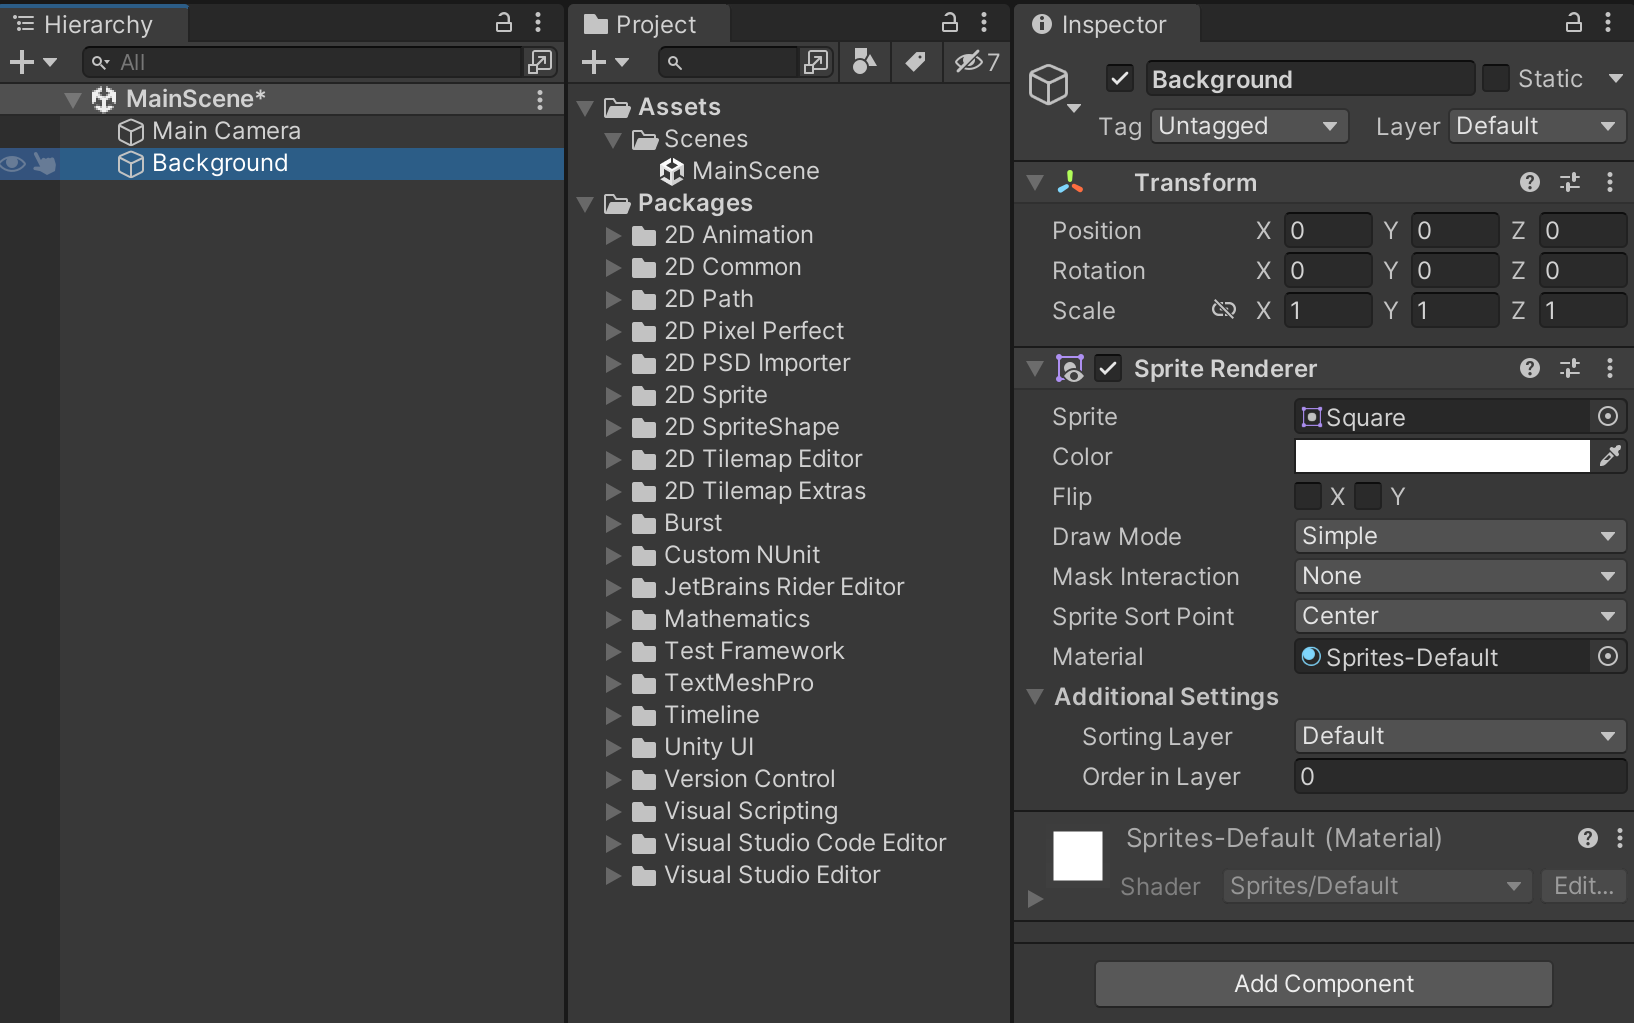This screenshot has width=1634, height=1023.
Task: Click the Search by Type icon
Action: (x=865, y=62)
